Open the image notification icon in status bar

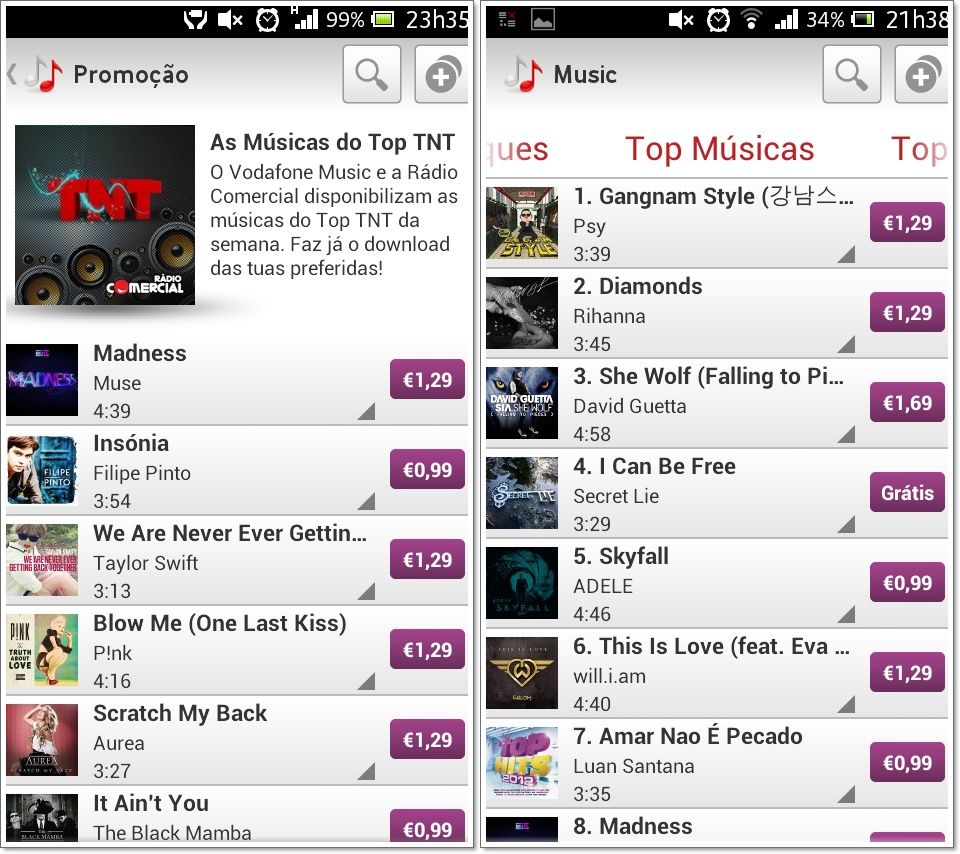pos(542,20)
